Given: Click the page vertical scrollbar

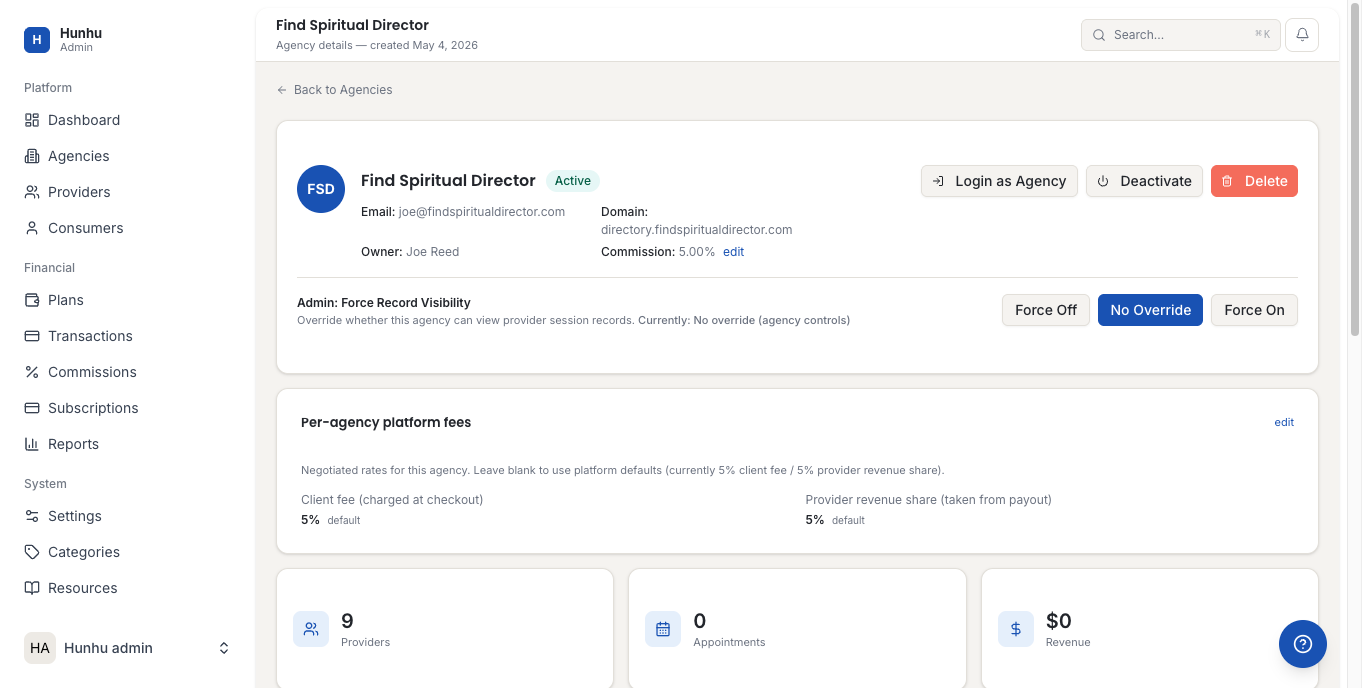Looking at the screenshot, I should [1355, 170].
